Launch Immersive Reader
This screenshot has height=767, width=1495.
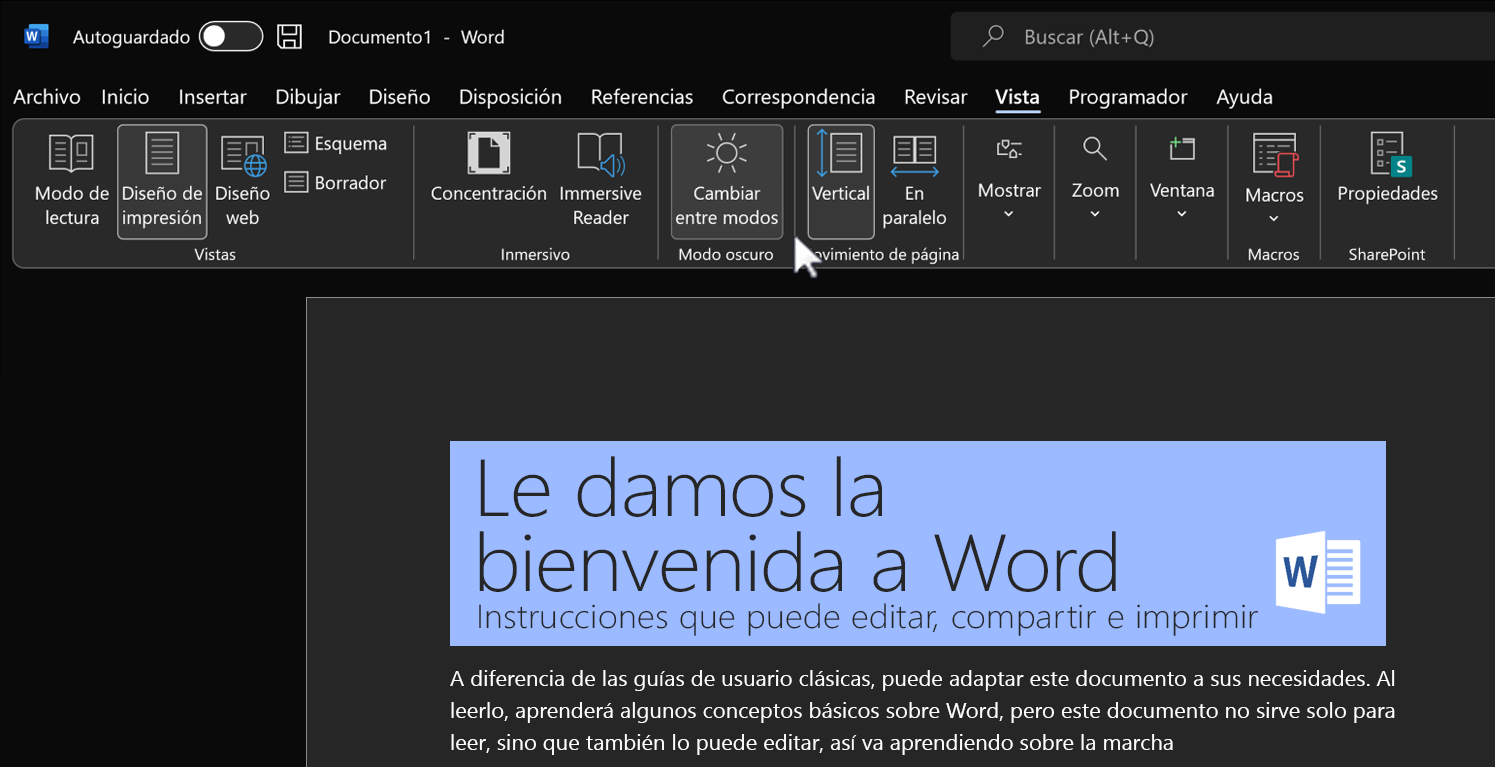(600, 181)
